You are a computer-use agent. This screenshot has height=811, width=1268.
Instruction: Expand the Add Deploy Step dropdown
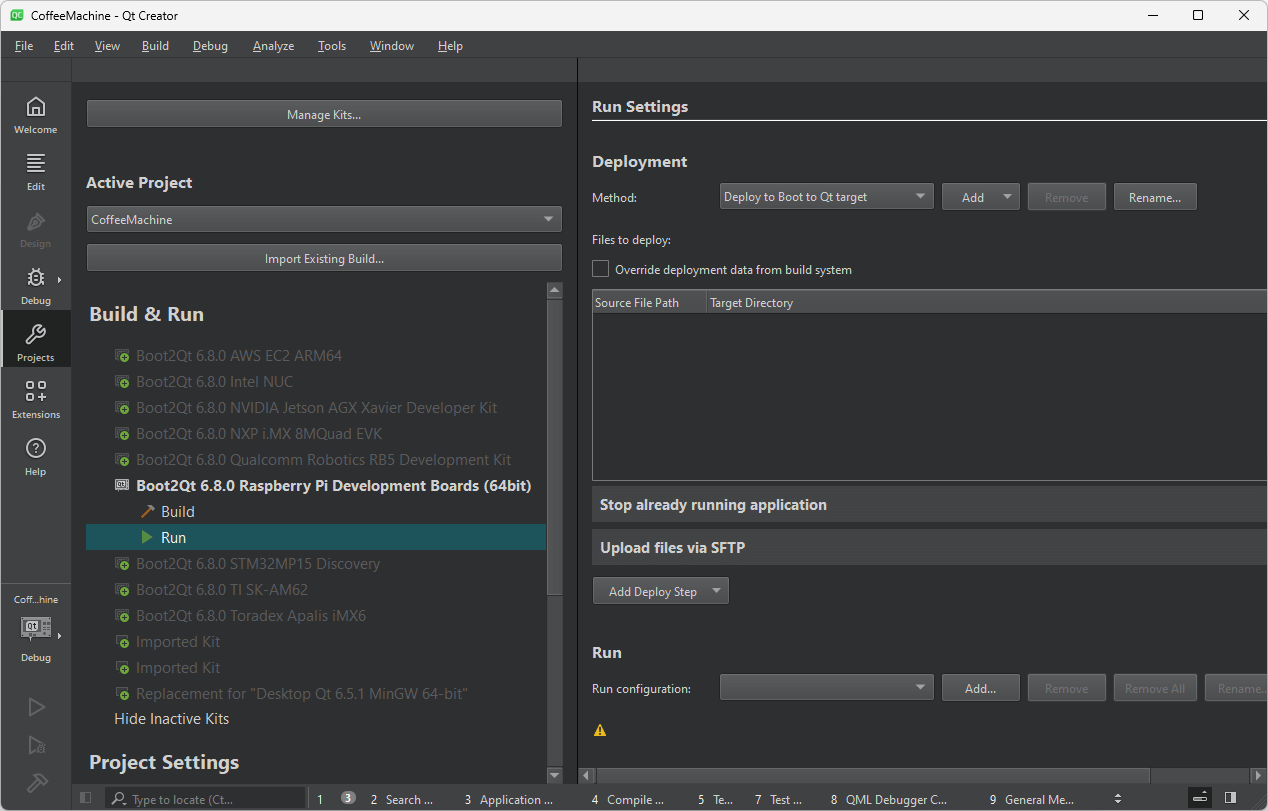pos(660,591)
